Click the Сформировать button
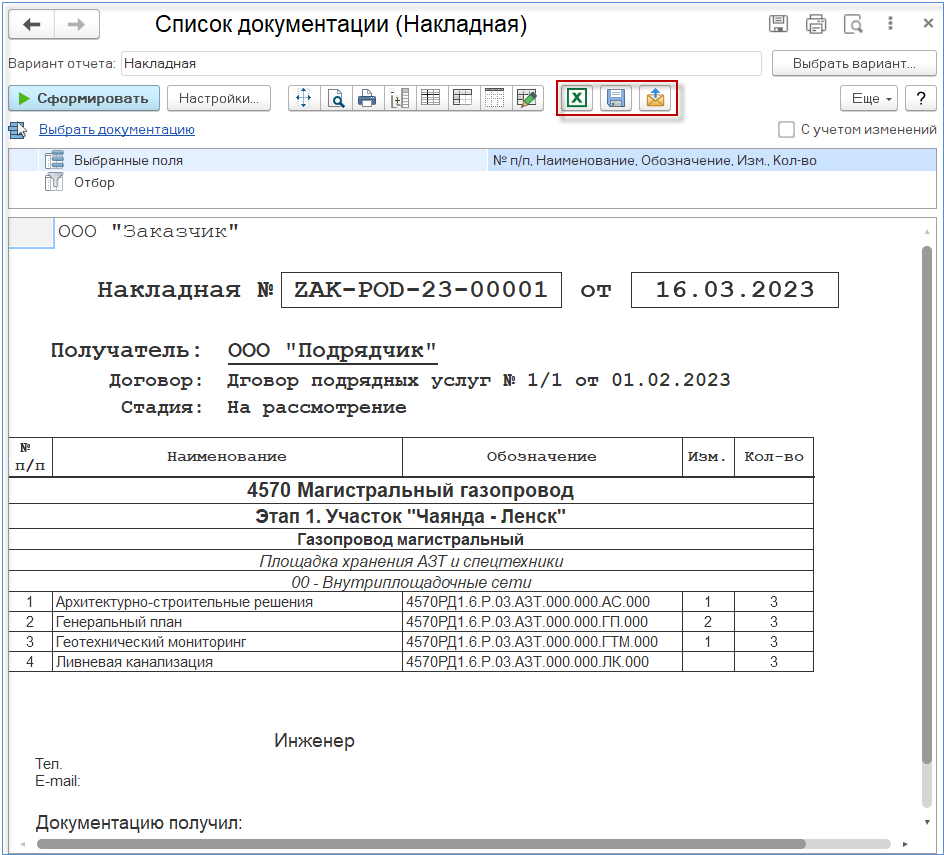The image size is (944, 855). (84, 98)
